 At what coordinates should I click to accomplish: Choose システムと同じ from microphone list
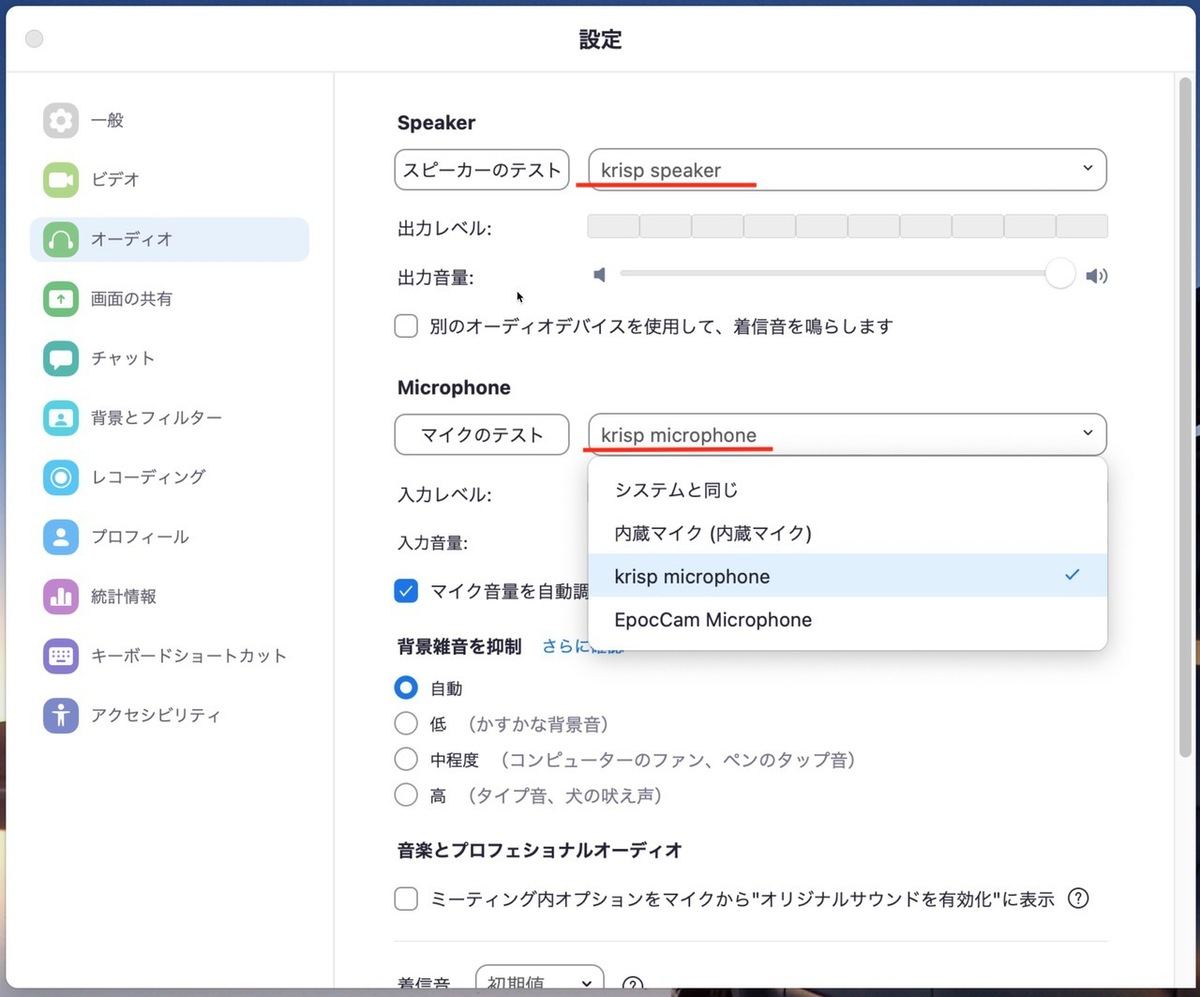[x=848, y=490]
